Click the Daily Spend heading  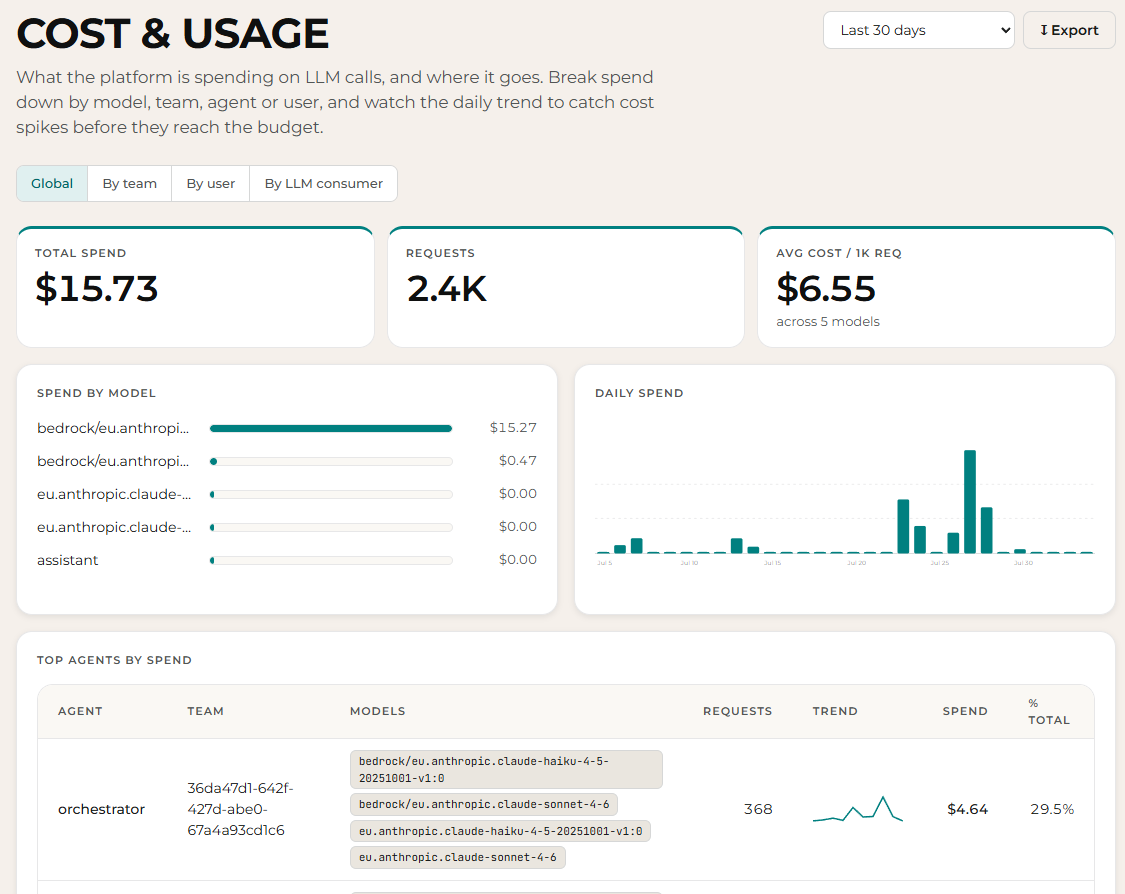click(x=639, y=393)
